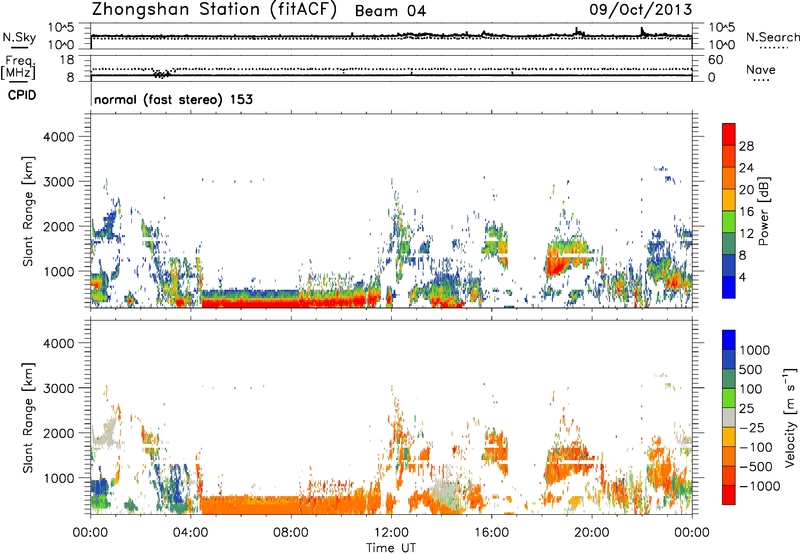Click the velocity colorbar tick '-500'

(x=756, y=467)
